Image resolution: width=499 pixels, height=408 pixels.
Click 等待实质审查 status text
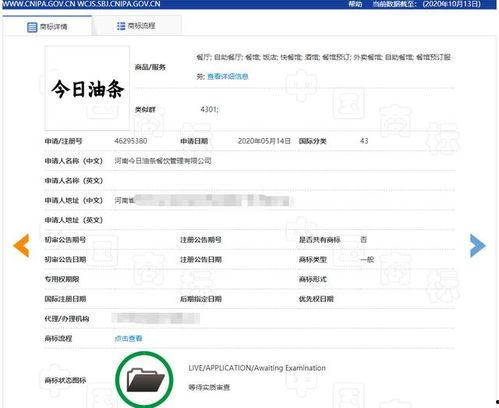click(209, 387)
